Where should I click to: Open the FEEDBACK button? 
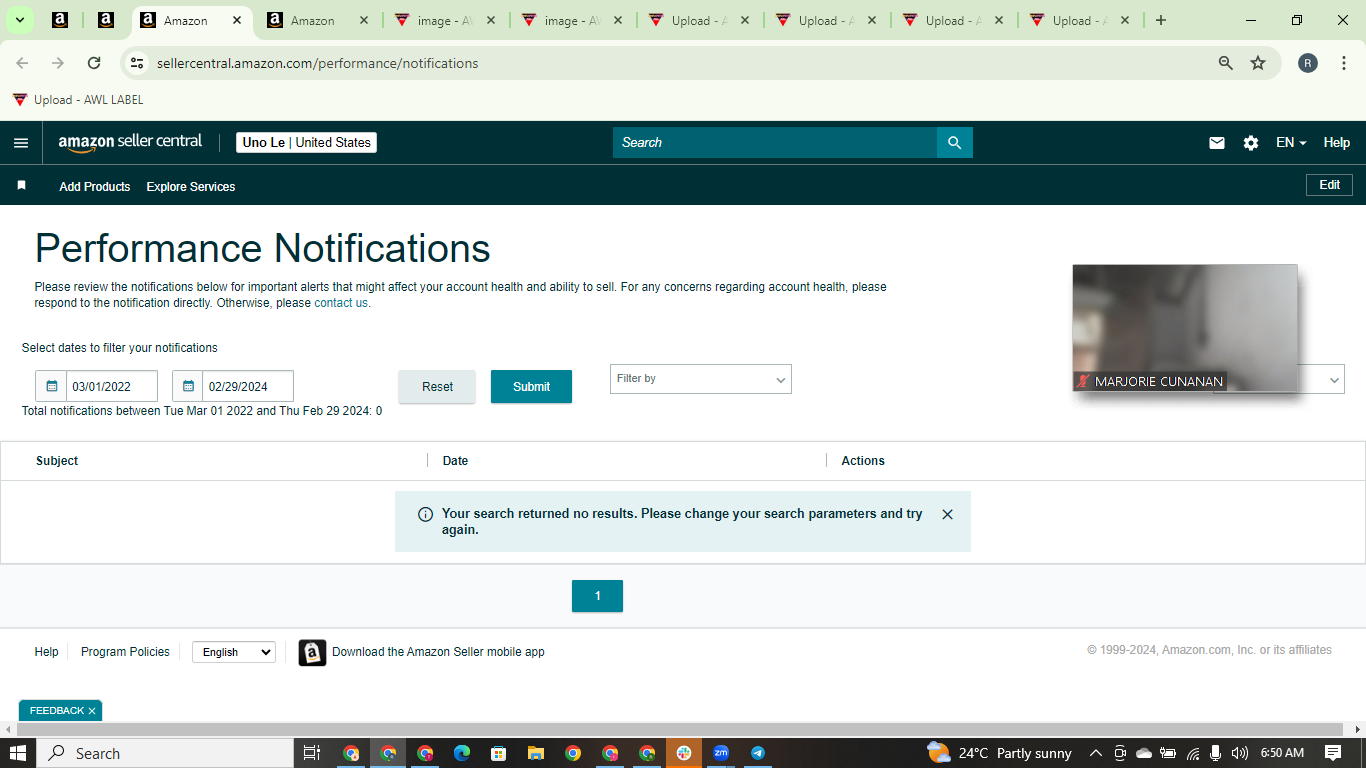tap(57, 711)
